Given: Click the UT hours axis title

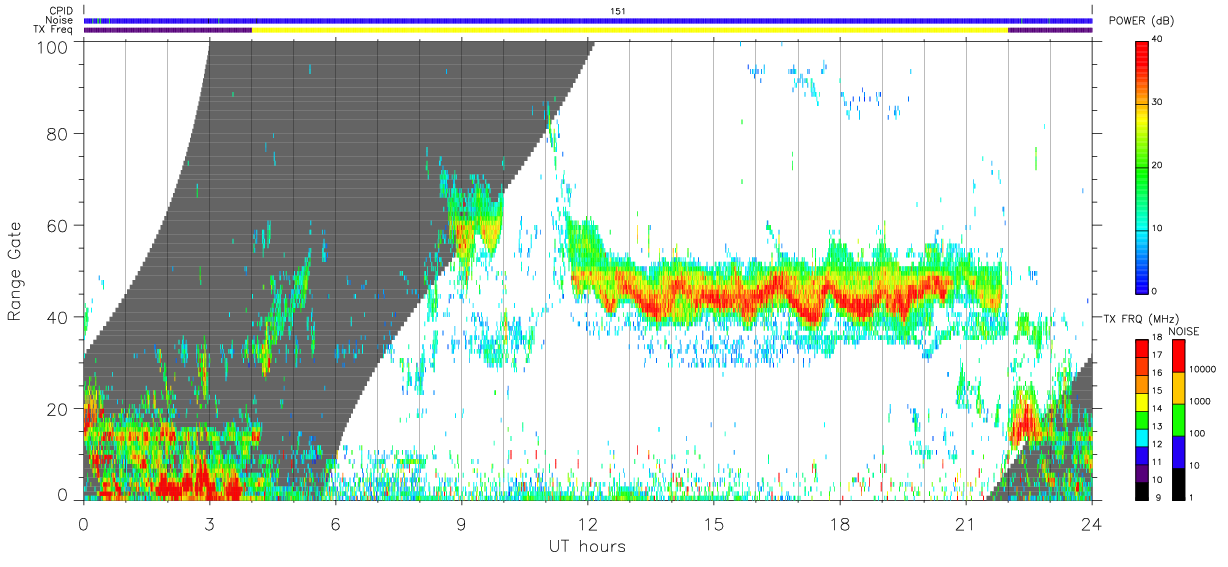Looking at the screenshot, I should tap(586, 546).
